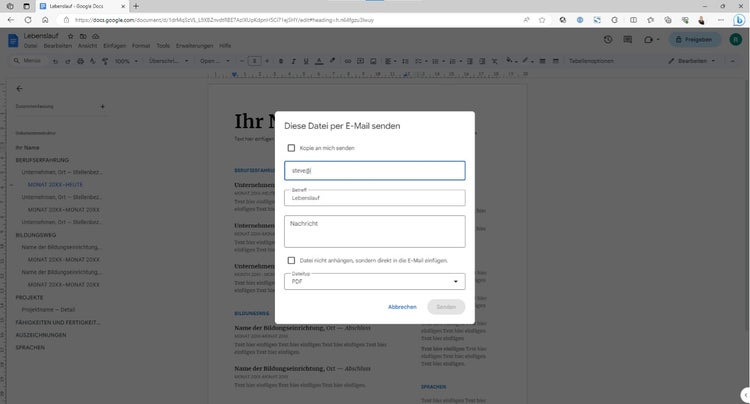Click the add comment icon in toolbar
The image size is (750, 404).
pyautogui.click(x=361, y=61)
